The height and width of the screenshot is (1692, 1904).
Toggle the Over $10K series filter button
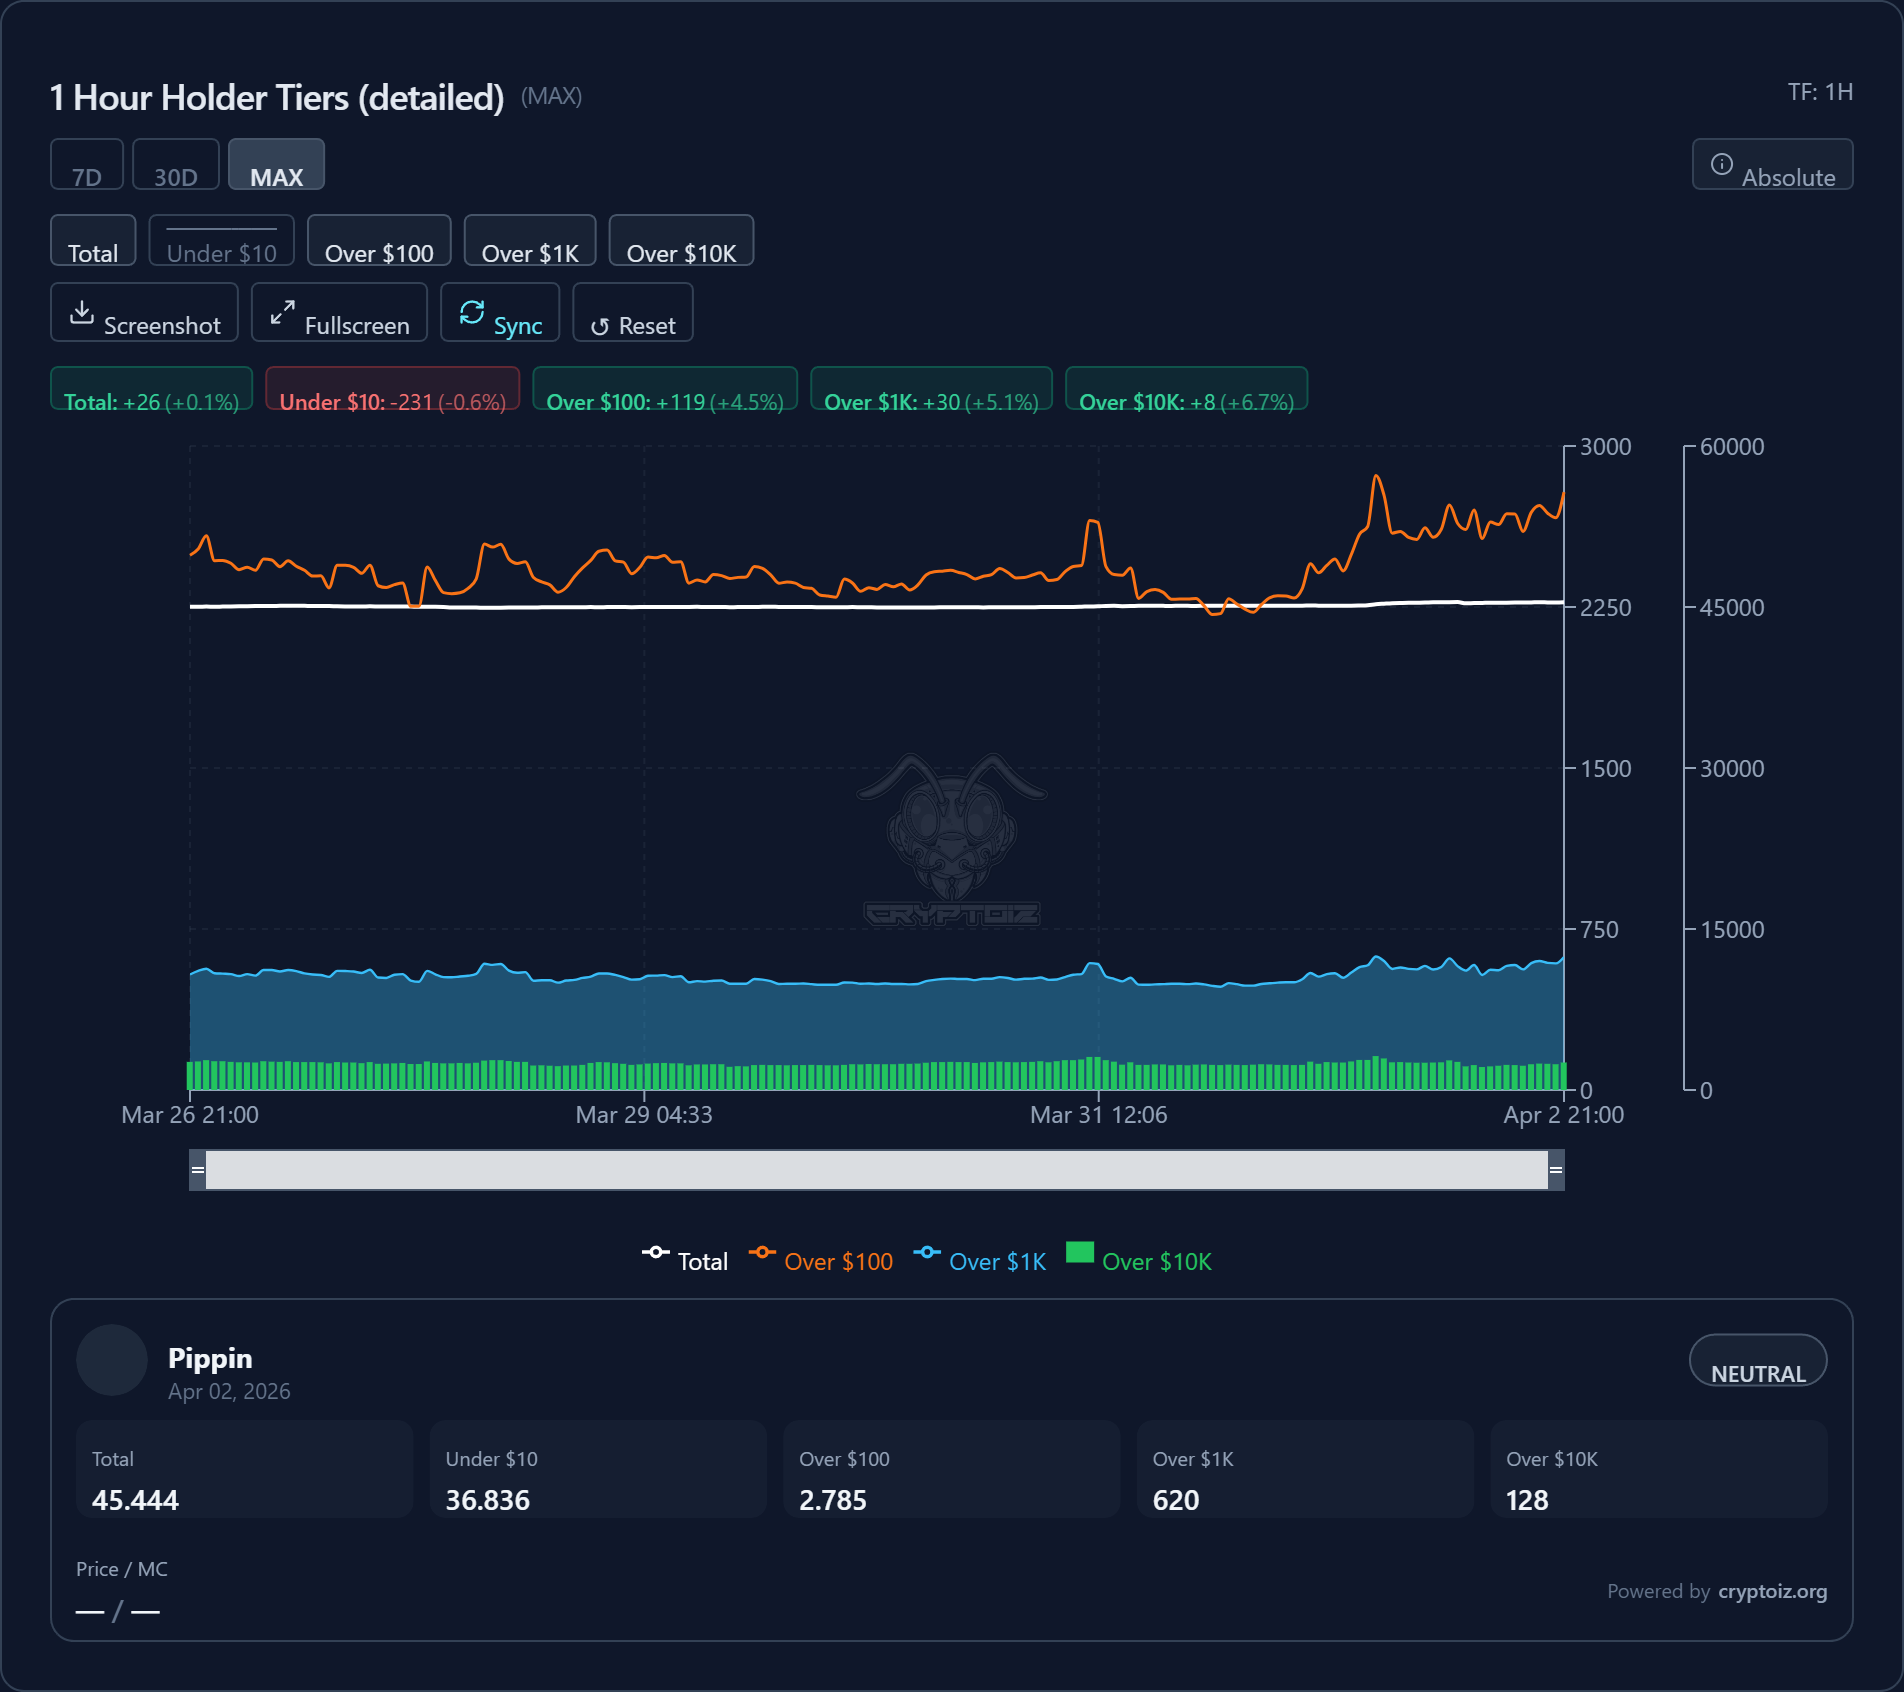681,240
